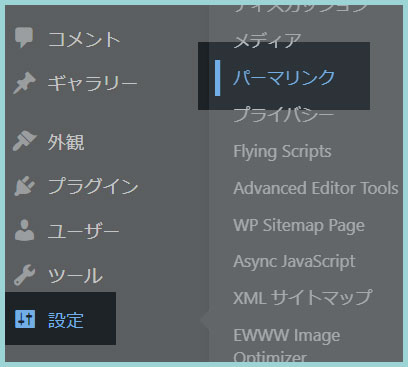Open the プラグイン menu
408x367 pixels.
93,186
